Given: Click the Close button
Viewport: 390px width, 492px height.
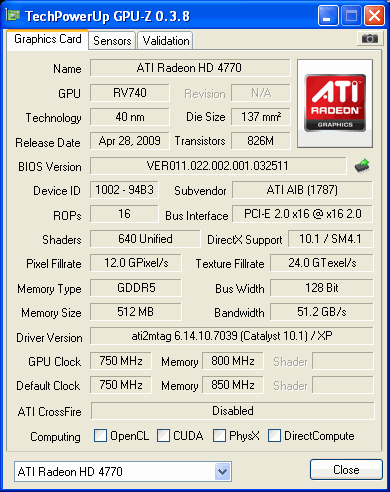Looking at the screenshot, I should (x=346, y=470).
